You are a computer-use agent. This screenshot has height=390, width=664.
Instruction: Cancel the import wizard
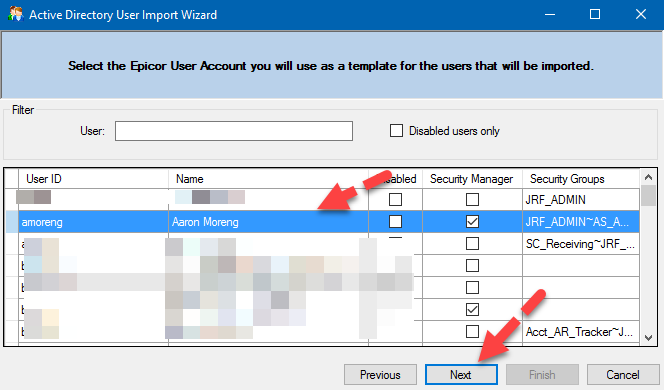(622, 375)
